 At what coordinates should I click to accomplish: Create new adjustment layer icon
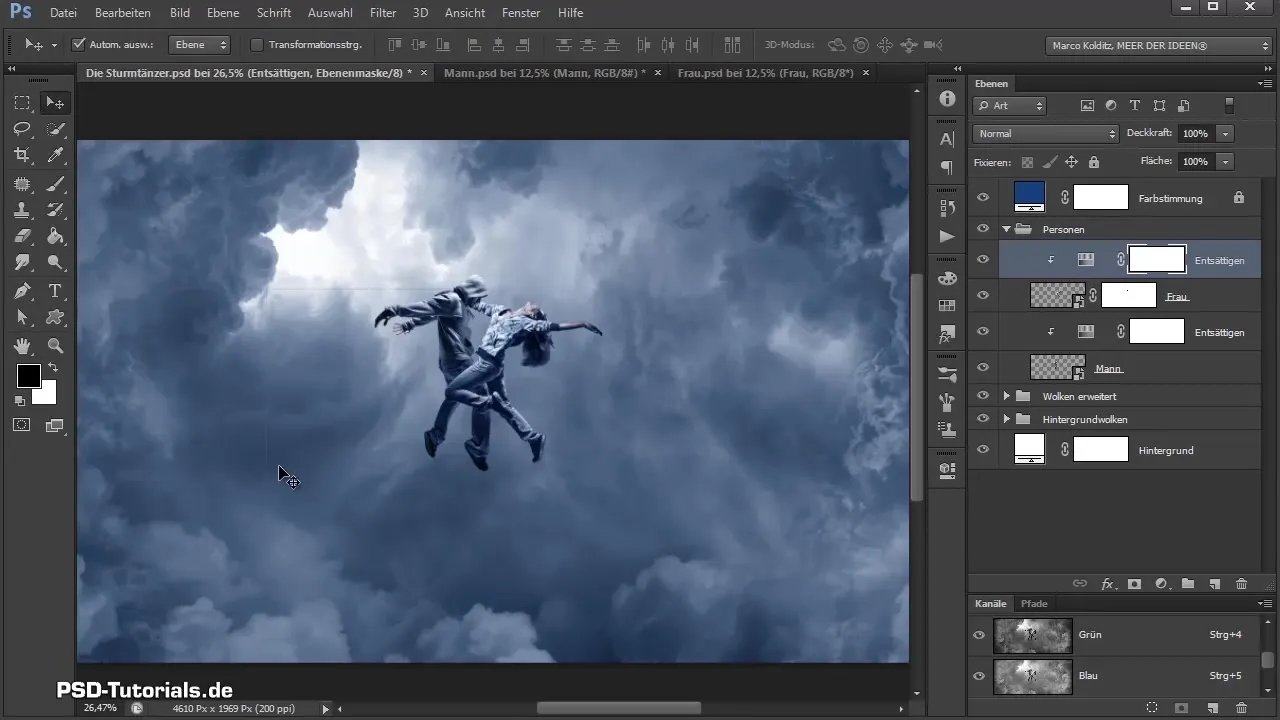(x=1161, y=583)
